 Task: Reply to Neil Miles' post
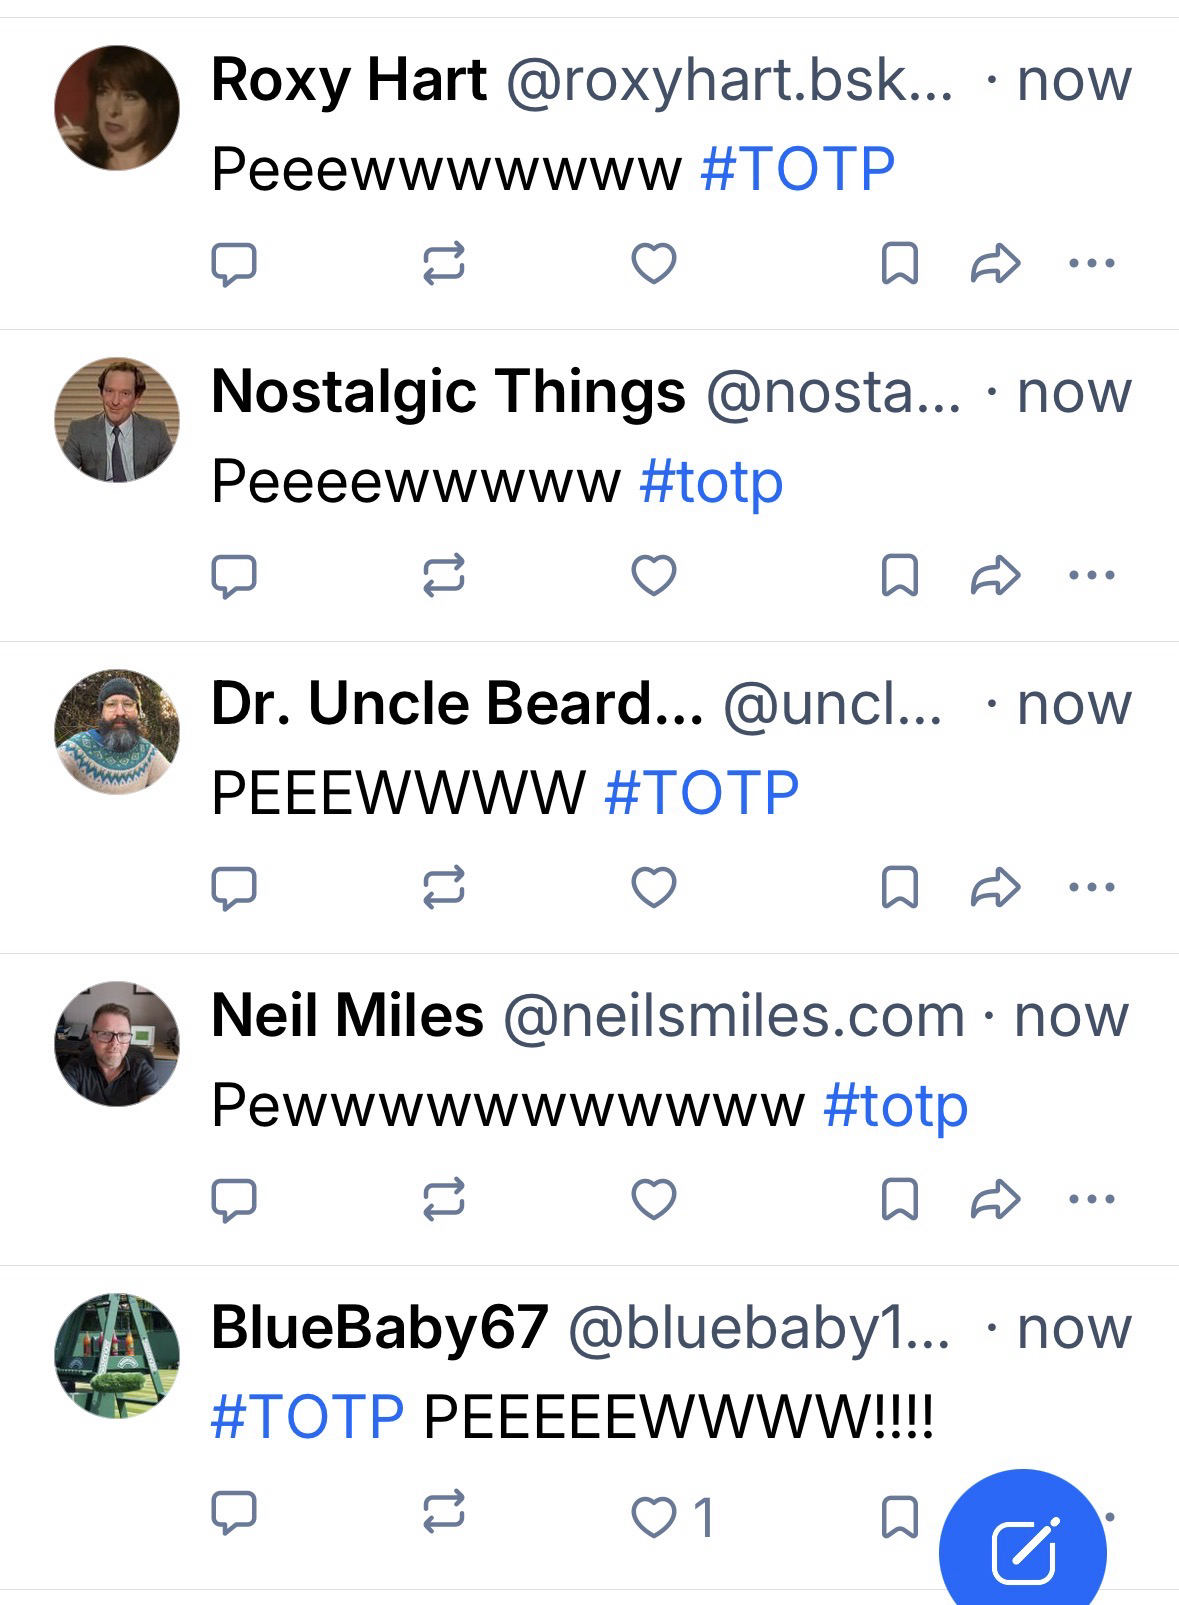point(234,1199)
